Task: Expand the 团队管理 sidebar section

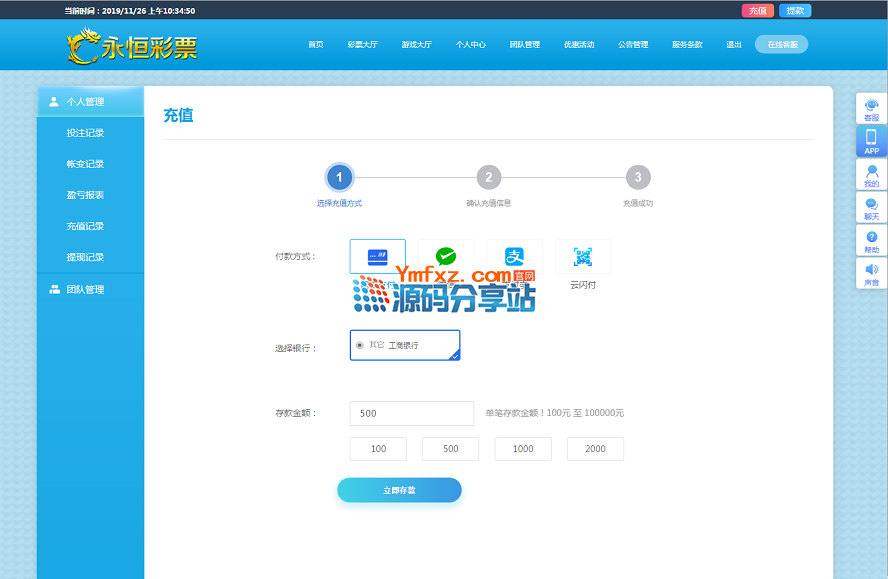Action: [x=90, y=290]
